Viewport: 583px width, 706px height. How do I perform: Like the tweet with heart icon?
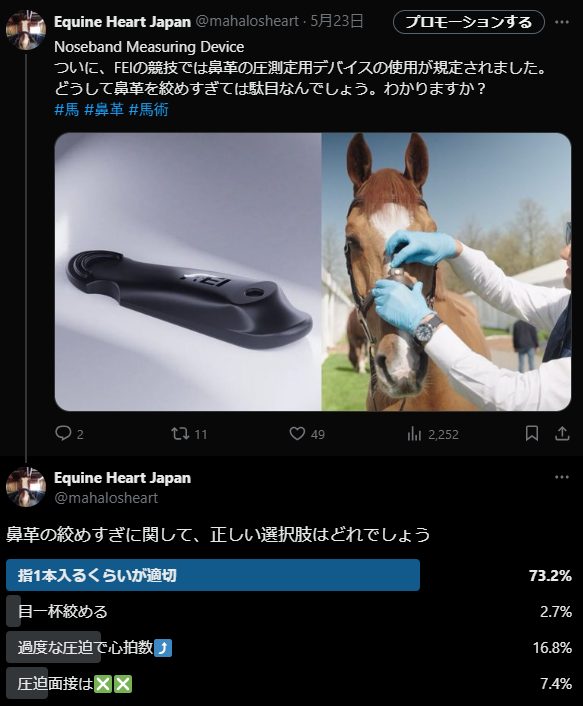click(x=297, y=434)
